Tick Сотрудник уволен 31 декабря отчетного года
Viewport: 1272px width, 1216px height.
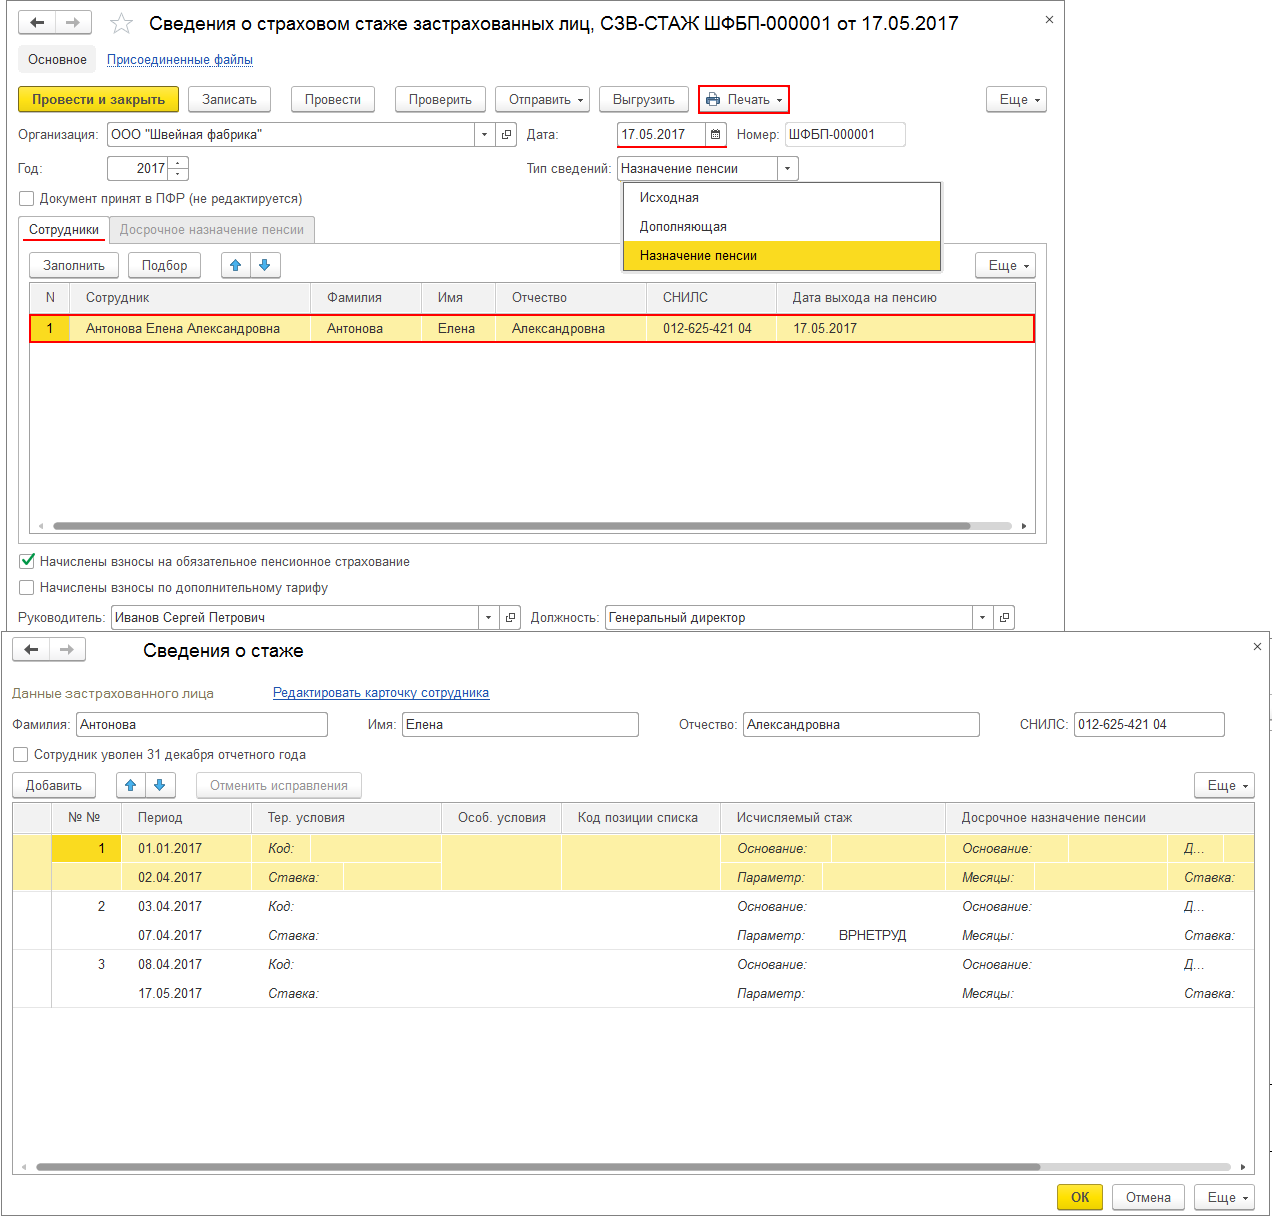point(21,755)
